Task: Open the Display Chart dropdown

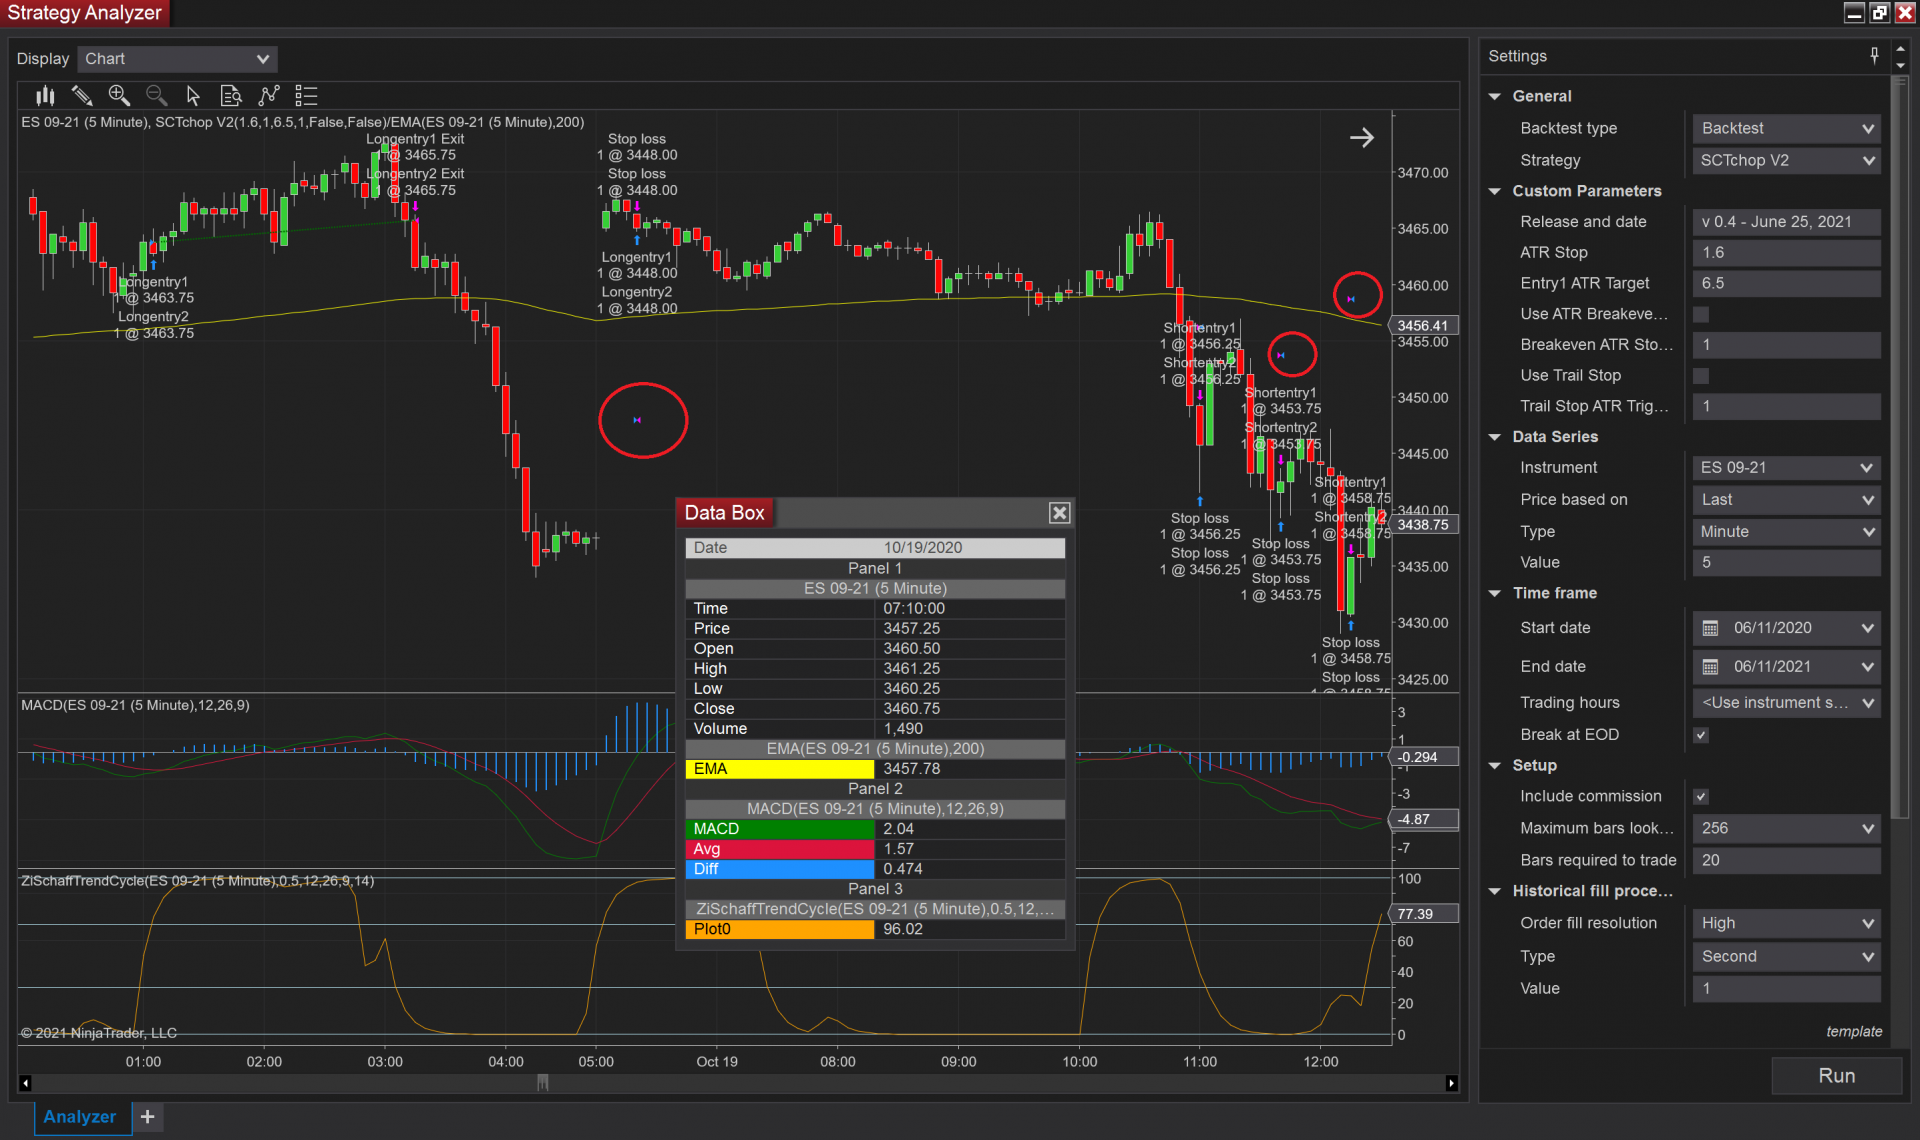Action: (x=177, y=59)
